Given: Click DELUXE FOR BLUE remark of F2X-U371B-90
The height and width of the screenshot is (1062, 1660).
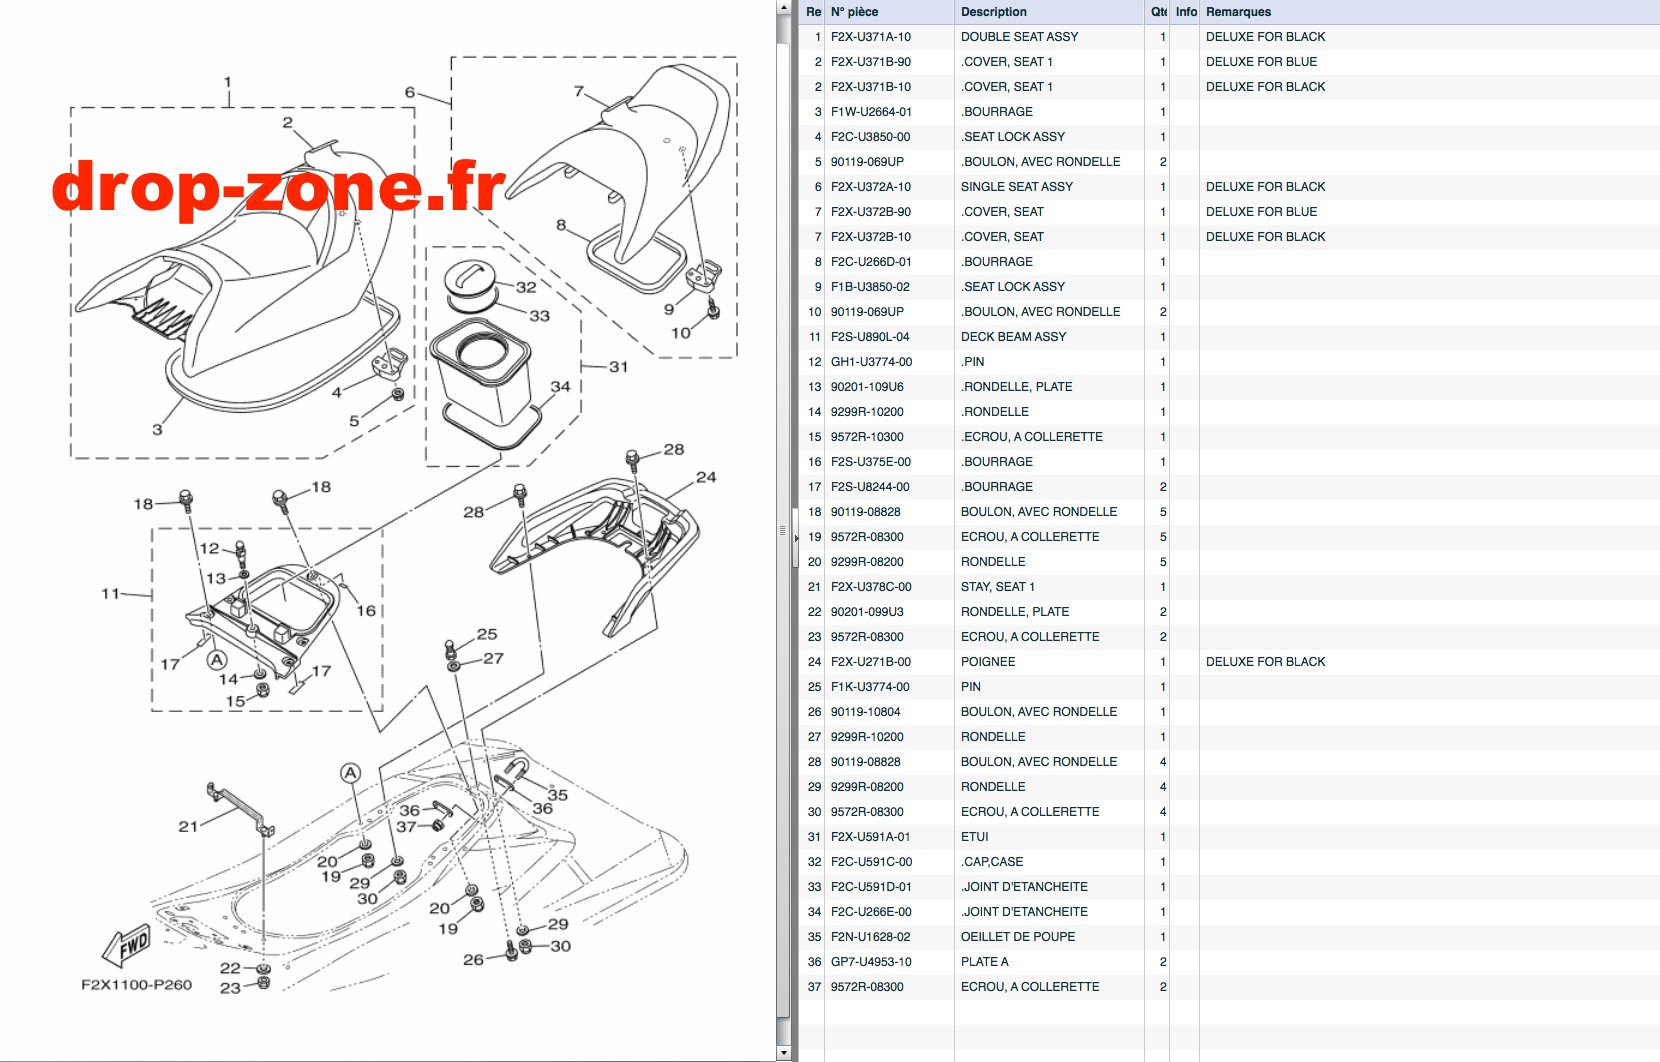Looking at the screenshot, I should click(1261, 62).
